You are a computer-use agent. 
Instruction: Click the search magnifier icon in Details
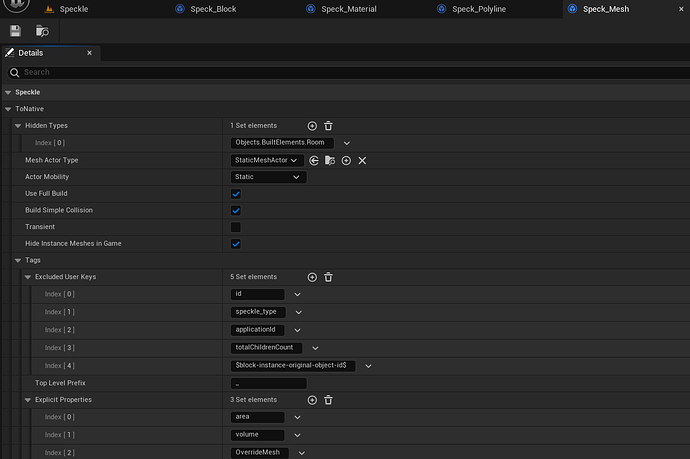[x=15, y=73]
